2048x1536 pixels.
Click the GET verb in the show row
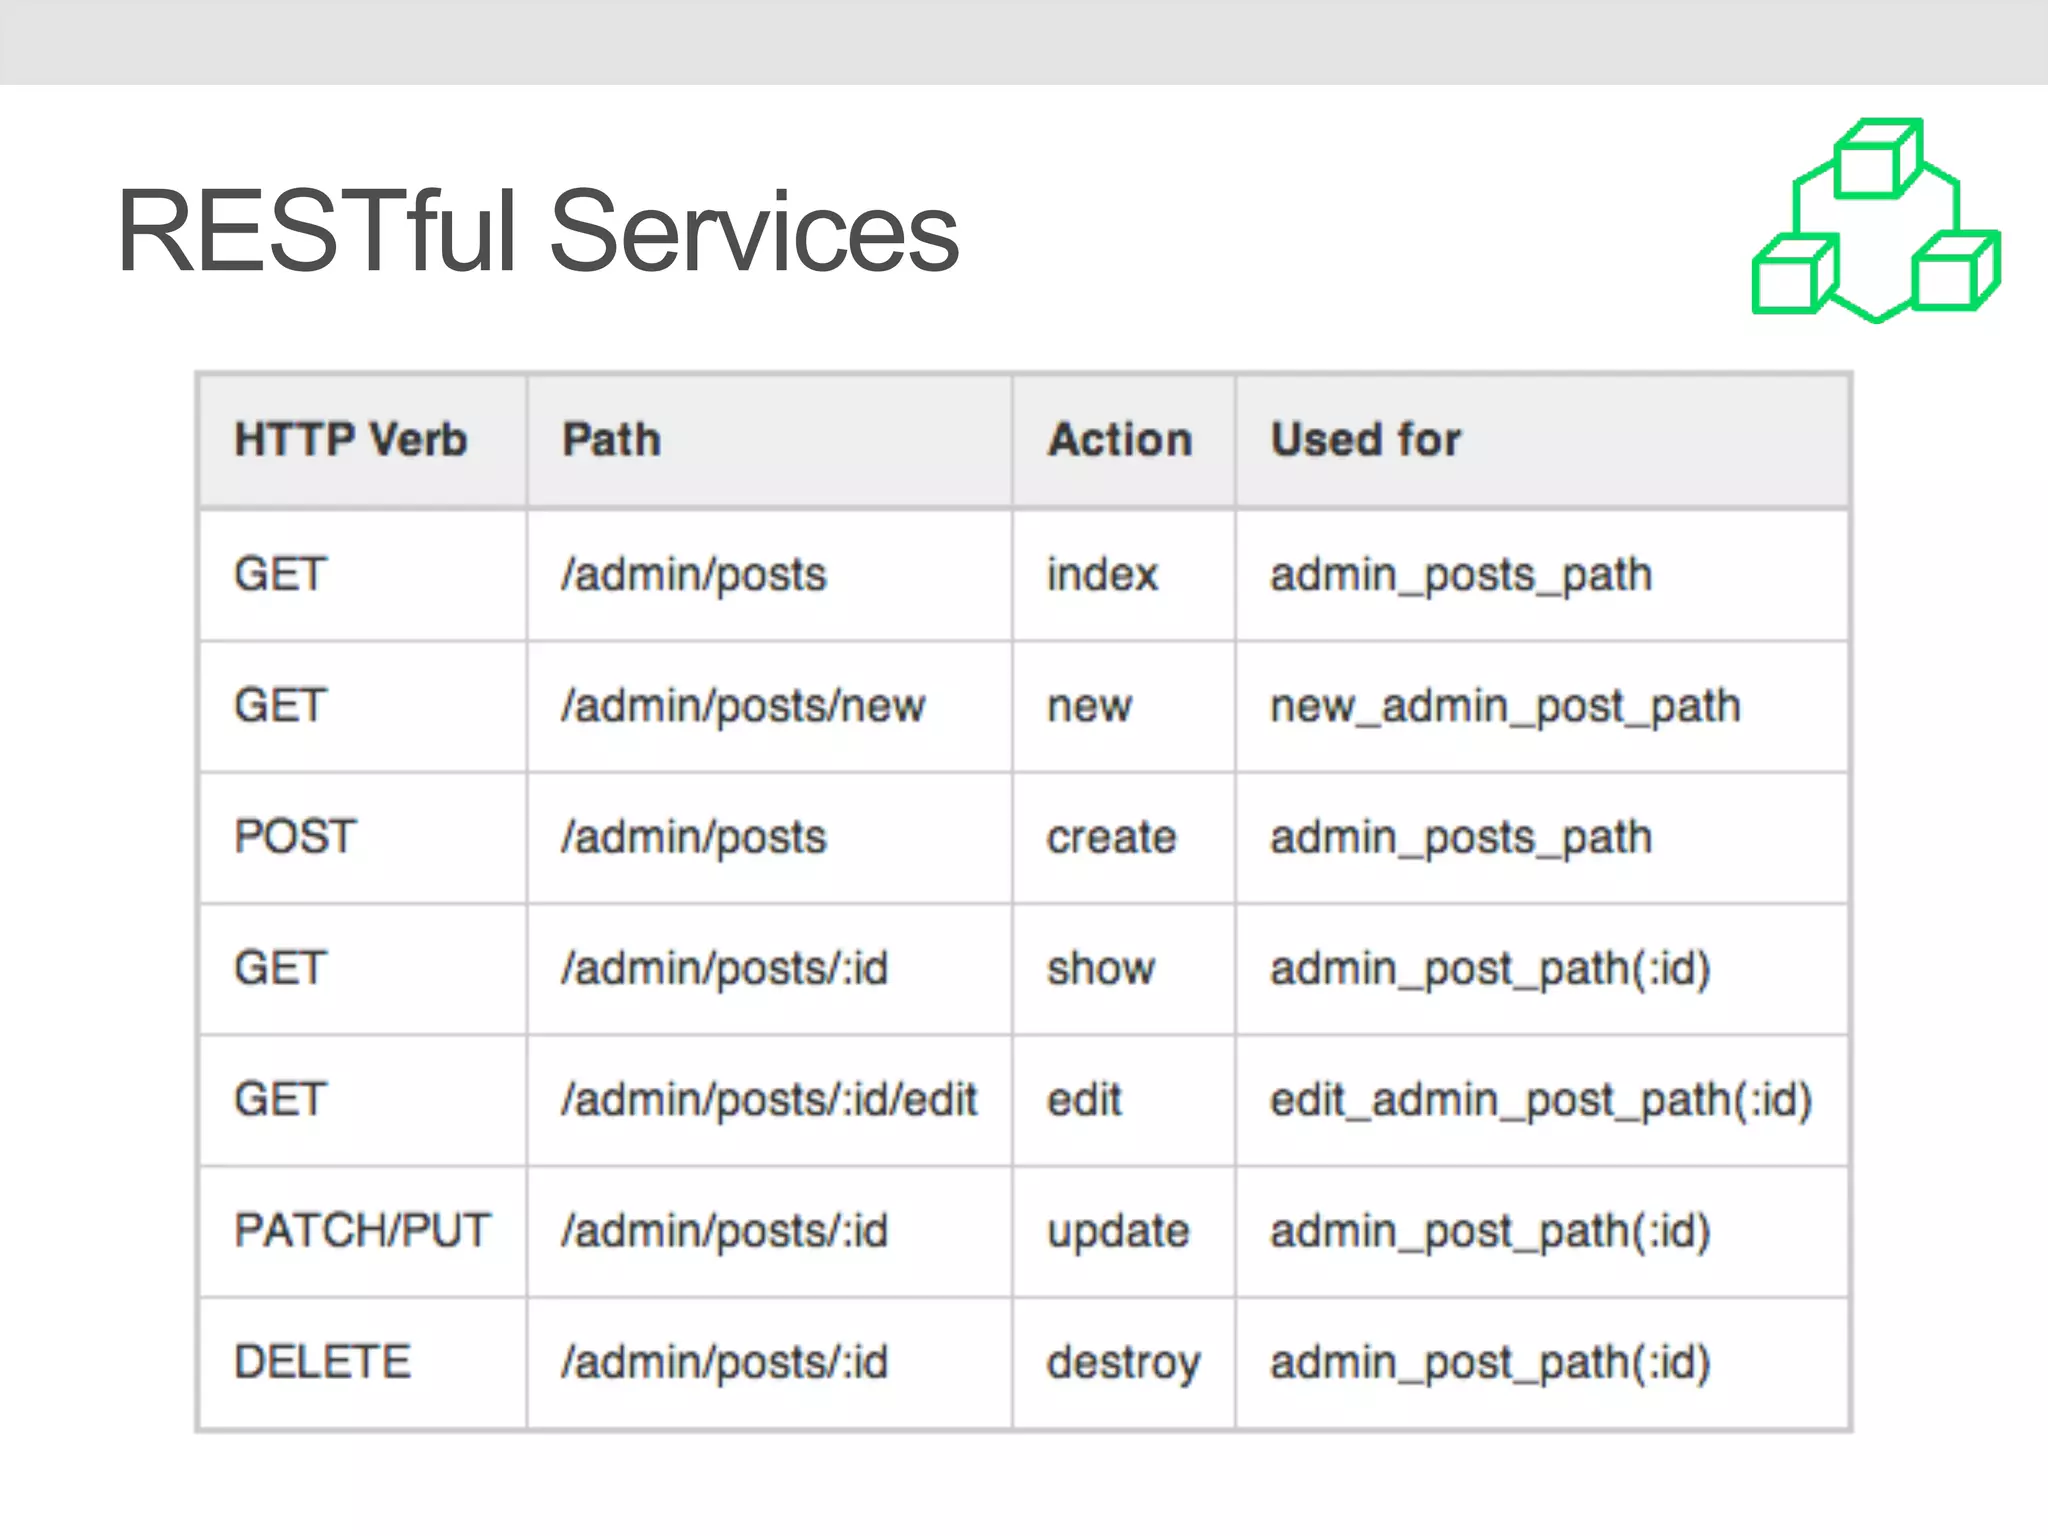pos(280,968)
